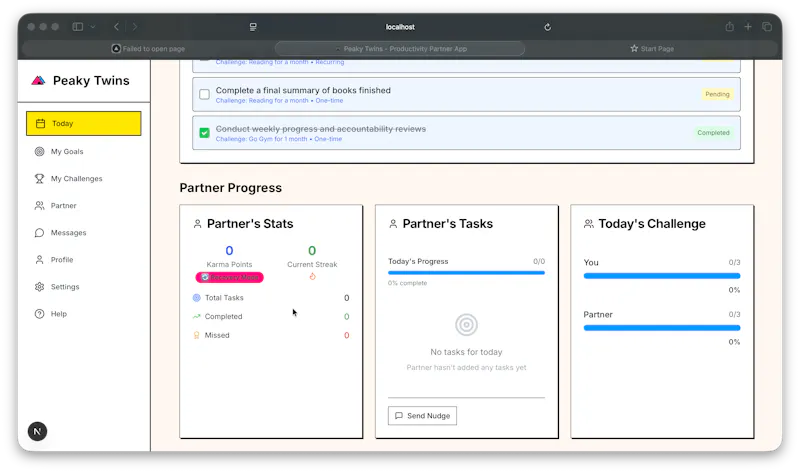Open a new Safari tab
This screenshot has width=800, height=473.
point(748,27)
